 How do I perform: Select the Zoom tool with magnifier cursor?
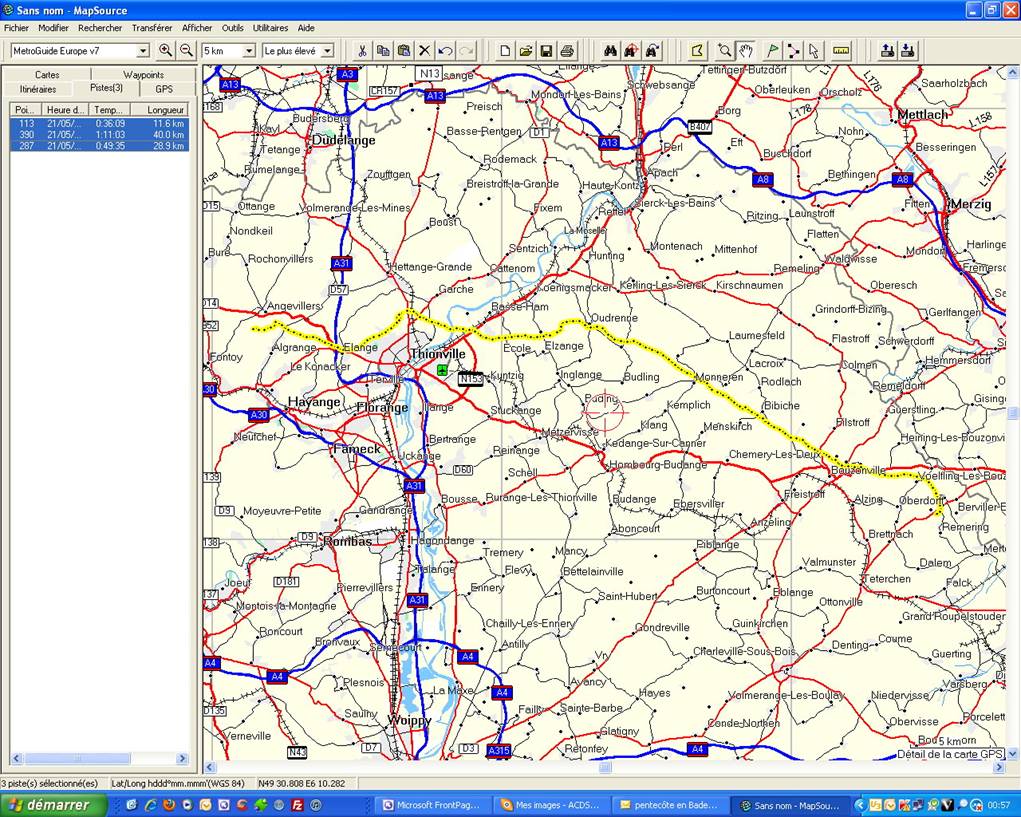pyautogui.click(x=724, y=50)
